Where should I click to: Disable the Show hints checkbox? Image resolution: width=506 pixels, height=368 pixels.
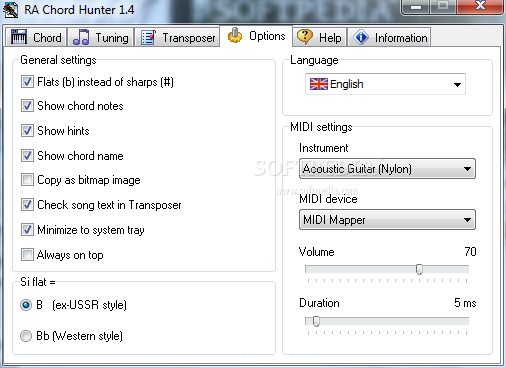(x=27, y=131)
